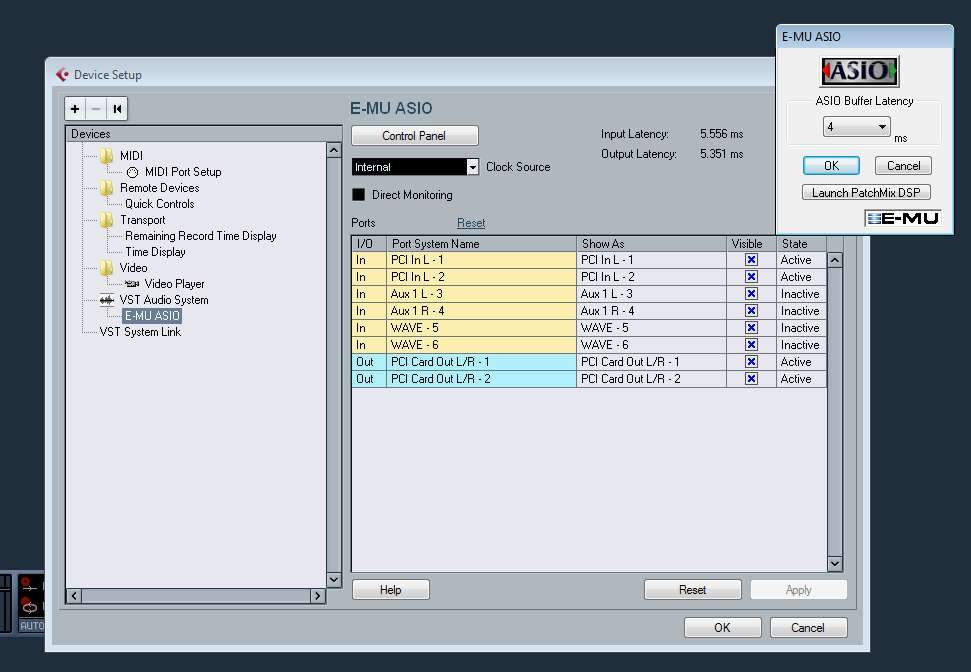Open the Clock Source dropdown
Viewport: 971px width, 672px height.
pos(473,167)
